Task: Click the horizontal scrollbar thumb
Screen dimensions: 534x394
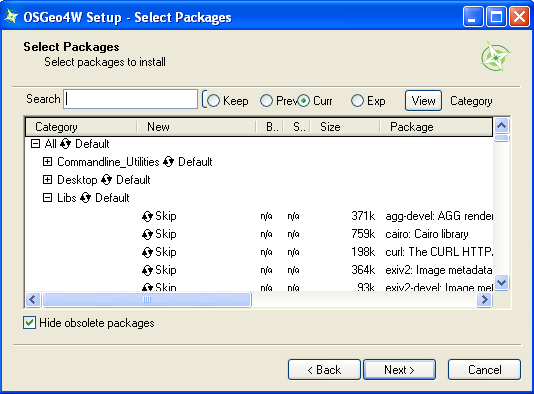Action: (147, 300)
